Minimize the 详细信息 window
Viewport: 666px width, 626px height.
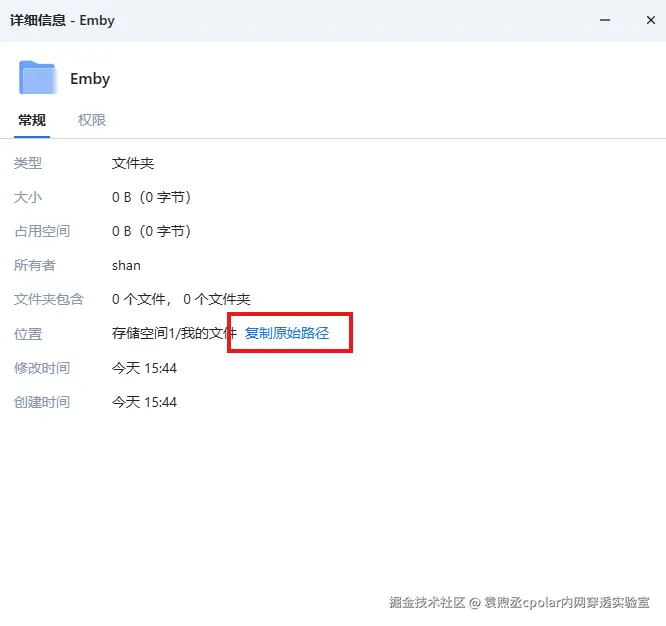(x=605, y=20)
